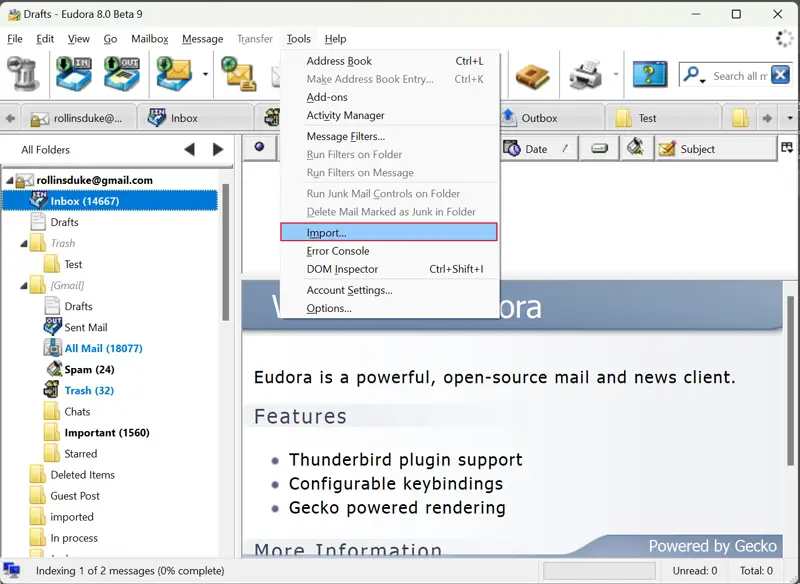800x584 pixels.
Task: Select the Sent Mail folder
Action: pos(86,327)
